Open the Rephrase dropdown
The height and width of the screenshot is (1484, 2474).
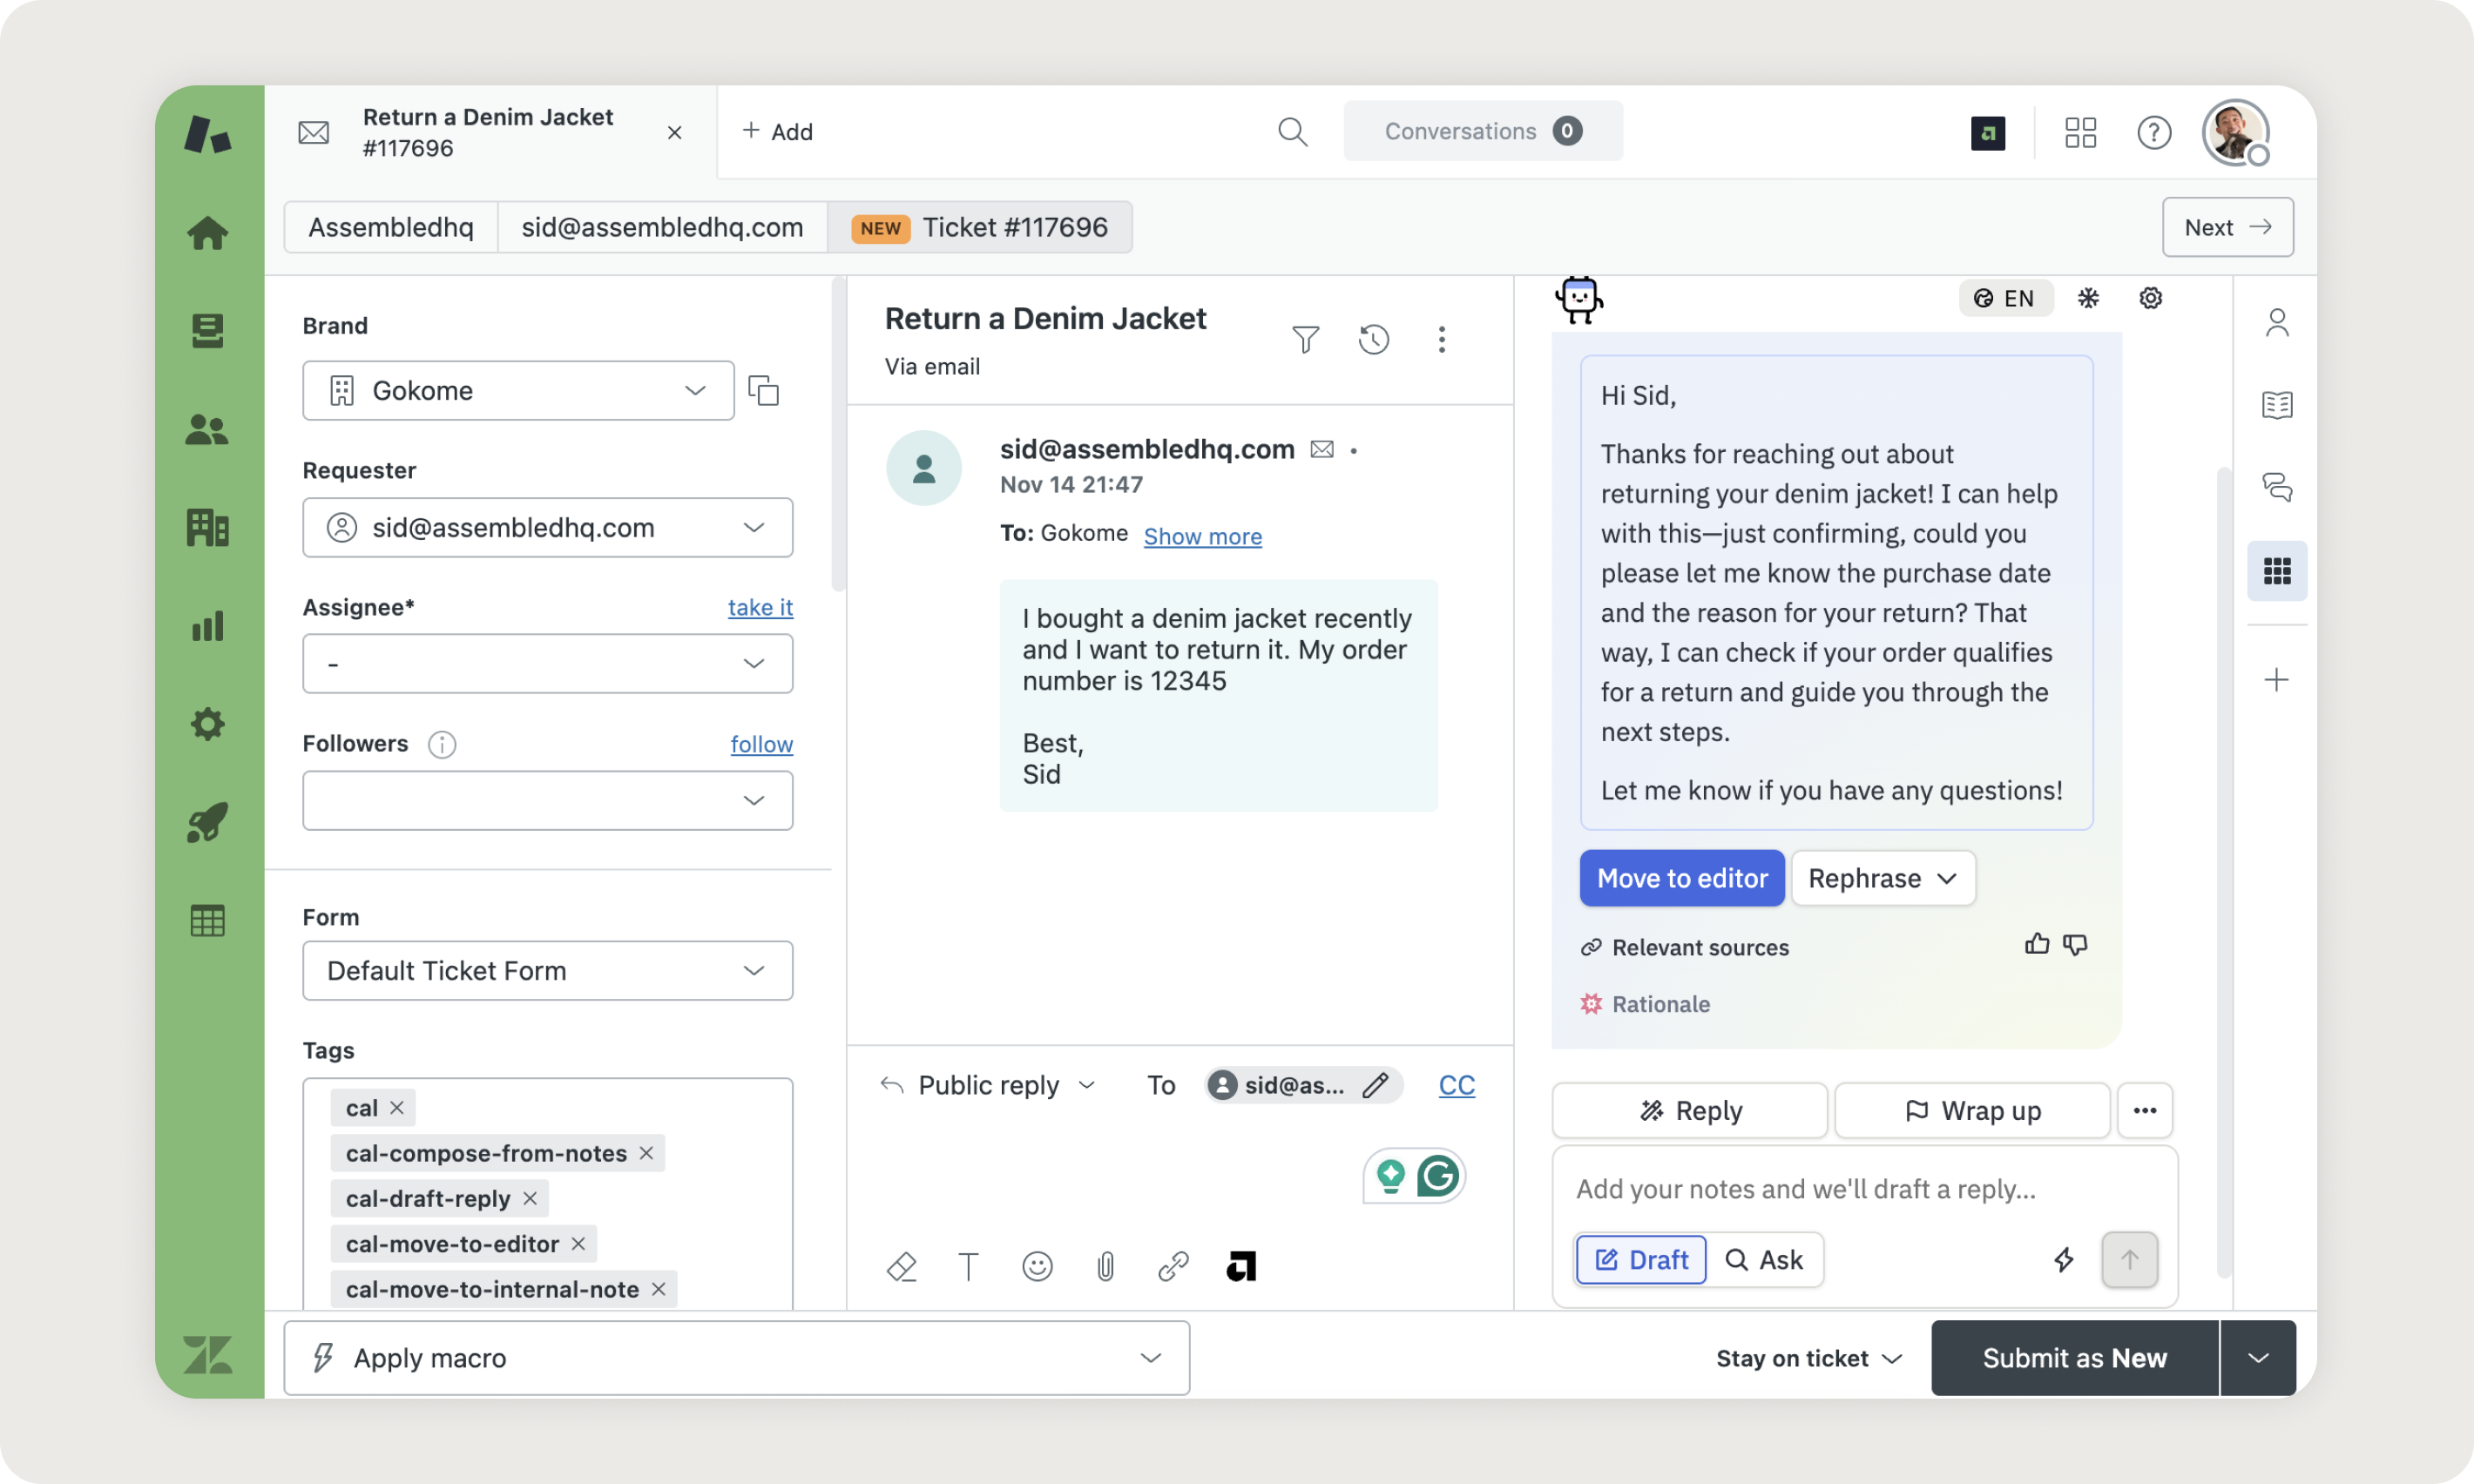click(x=1882, y=878)
